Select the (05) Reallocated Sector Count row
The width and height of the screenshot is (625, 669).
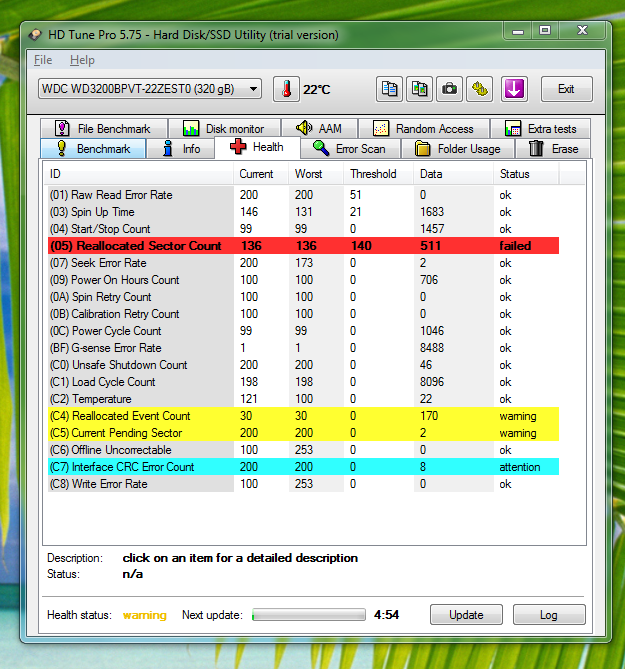[x=303, y=246]
